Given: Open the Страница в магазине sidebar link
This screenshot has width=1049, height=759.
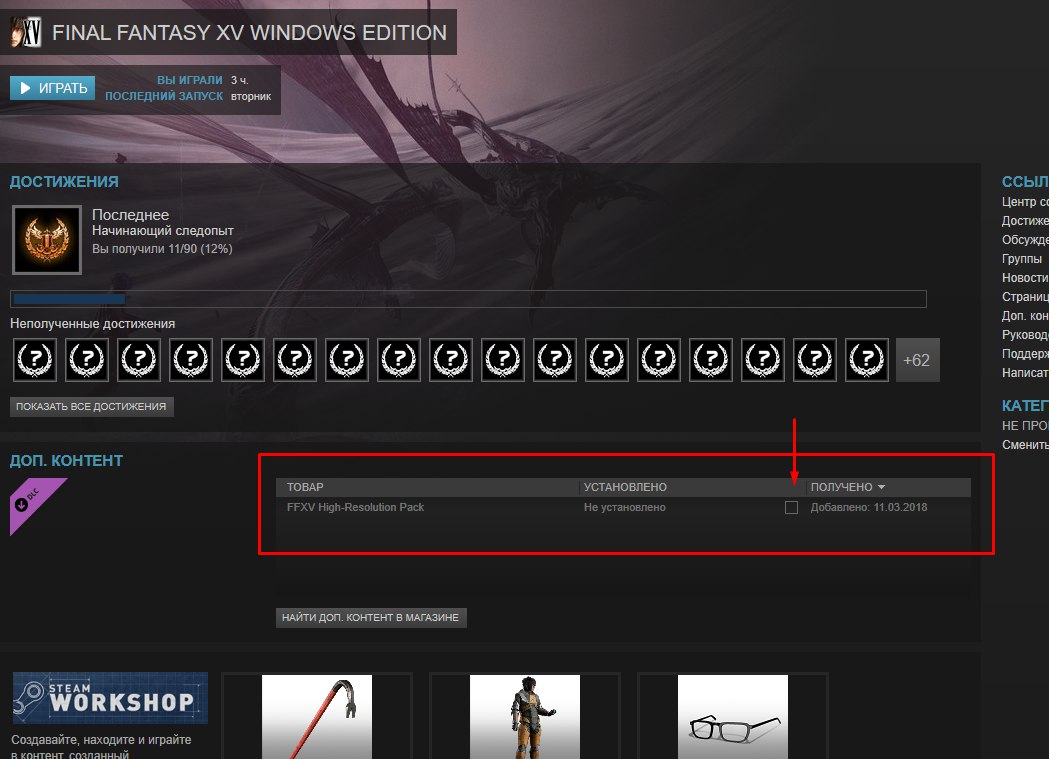Looking at the screenshot, I should 1025,297.
